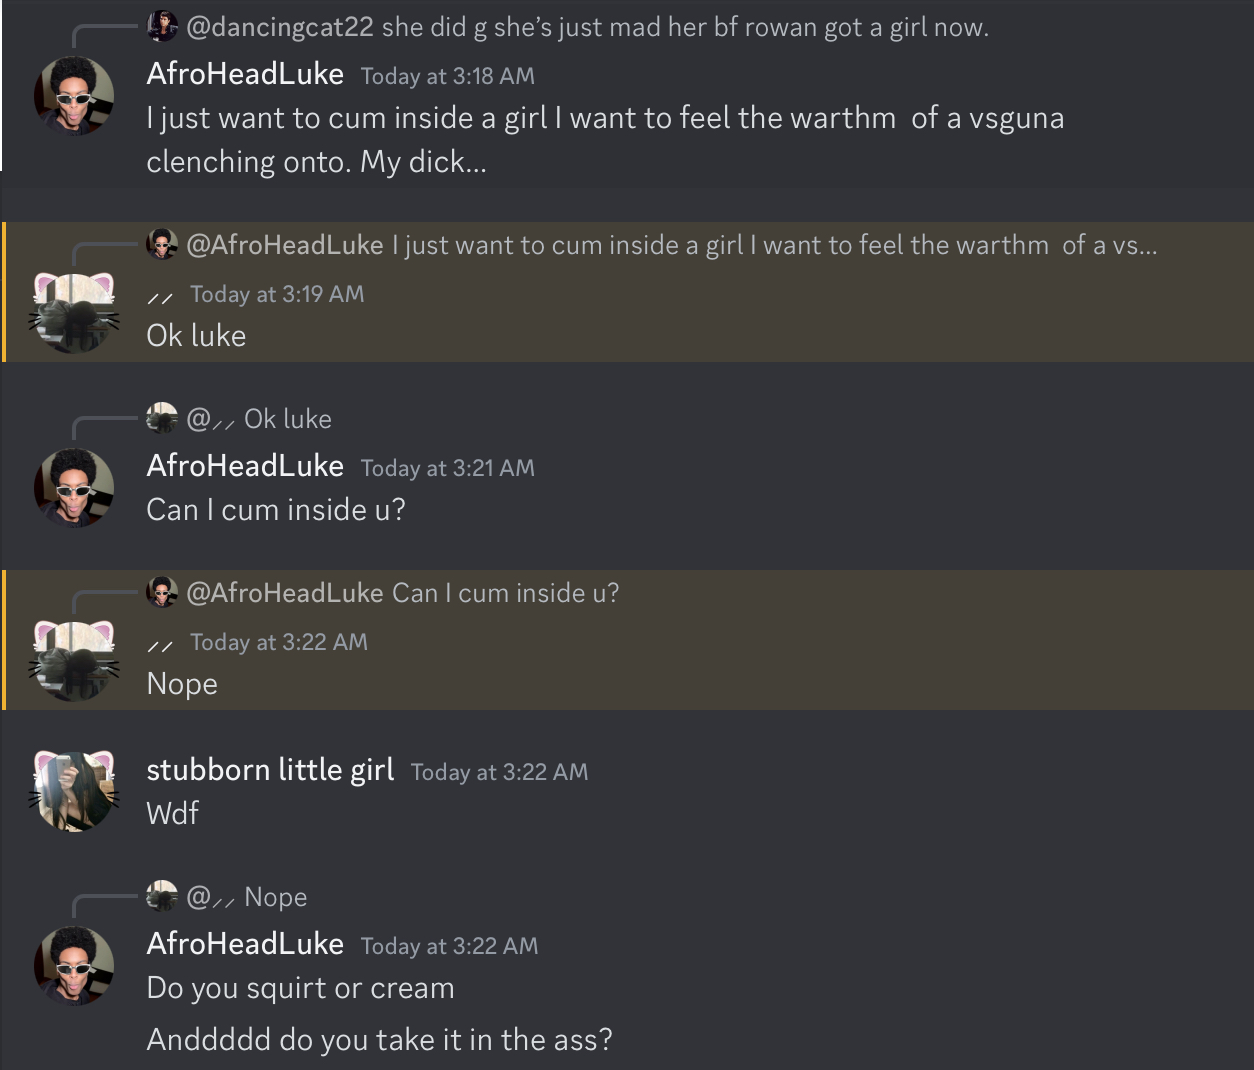Open the @dancingcat22 mention in reply
Image resolution: width=1254 pixels, height=1070 pixels.
click(279, 27)
